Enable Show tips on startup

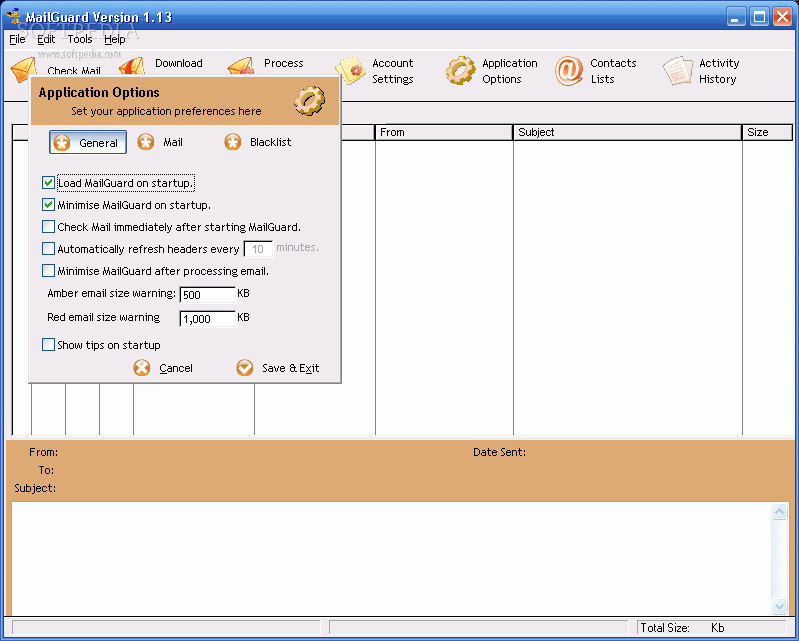(x=48, y=344)
